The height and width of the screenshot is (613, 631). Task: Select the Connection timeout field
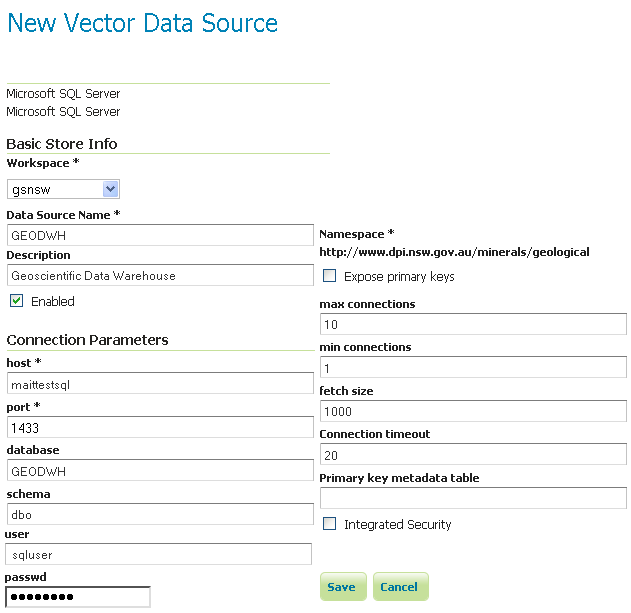[472, 455]
